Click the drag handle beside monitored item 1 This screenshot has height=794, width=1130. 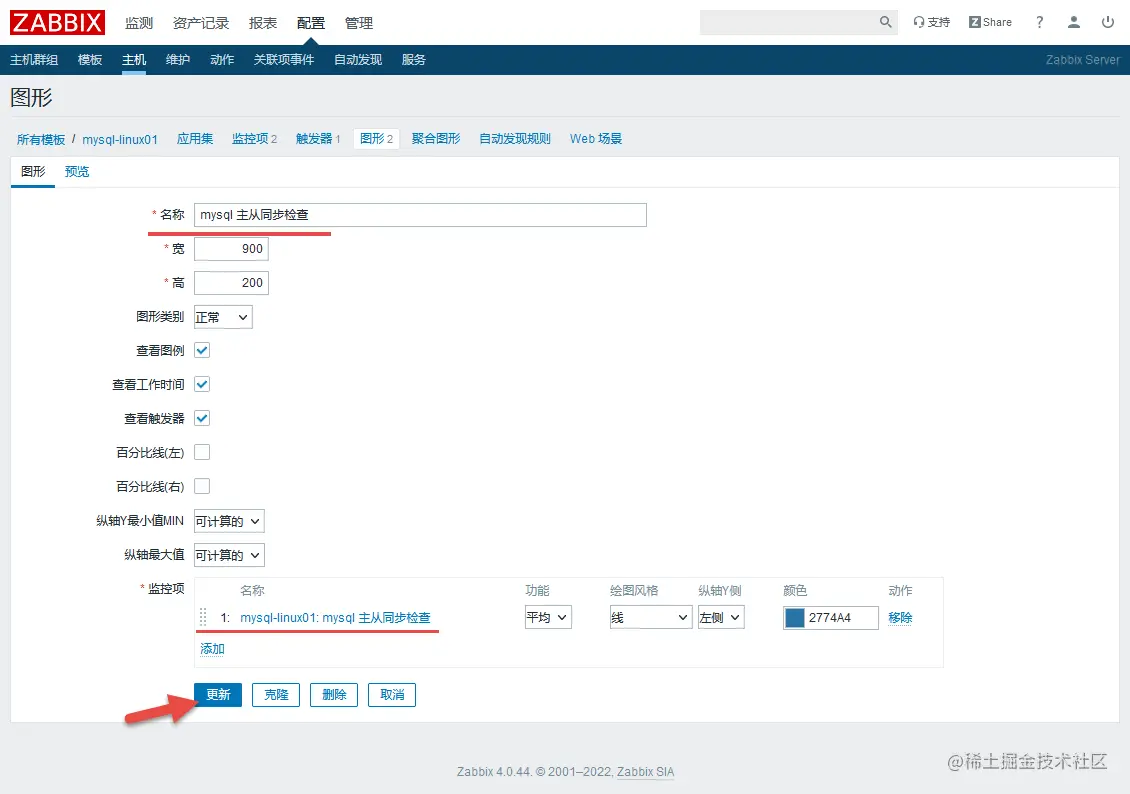202,617
